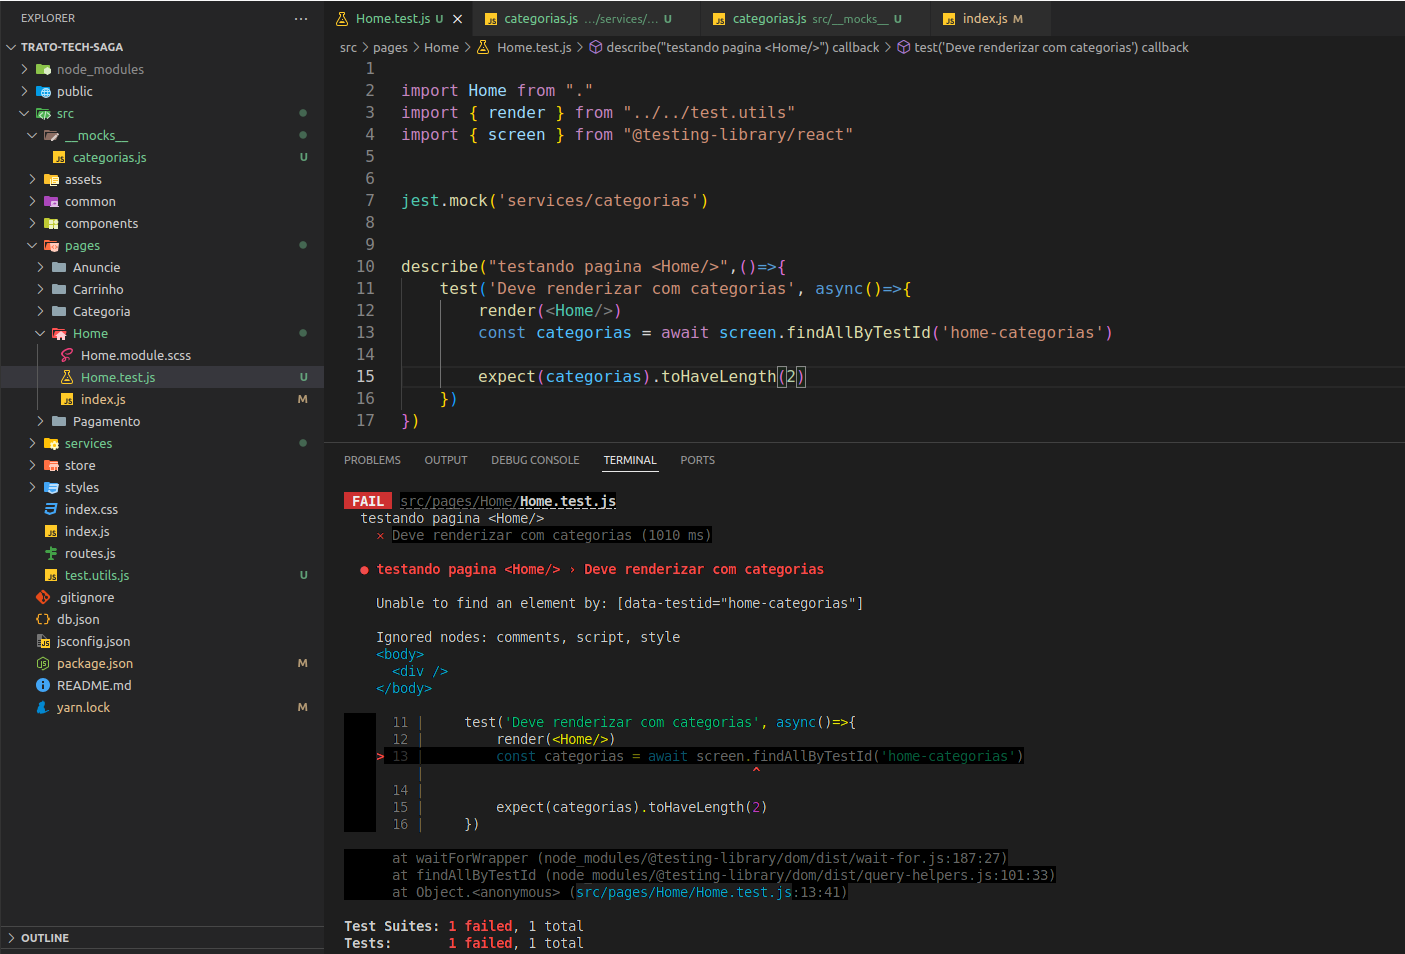This screenshot has height=954, width=1405.
Task: Click line number 15 in editor gutter
Action: 365,376
